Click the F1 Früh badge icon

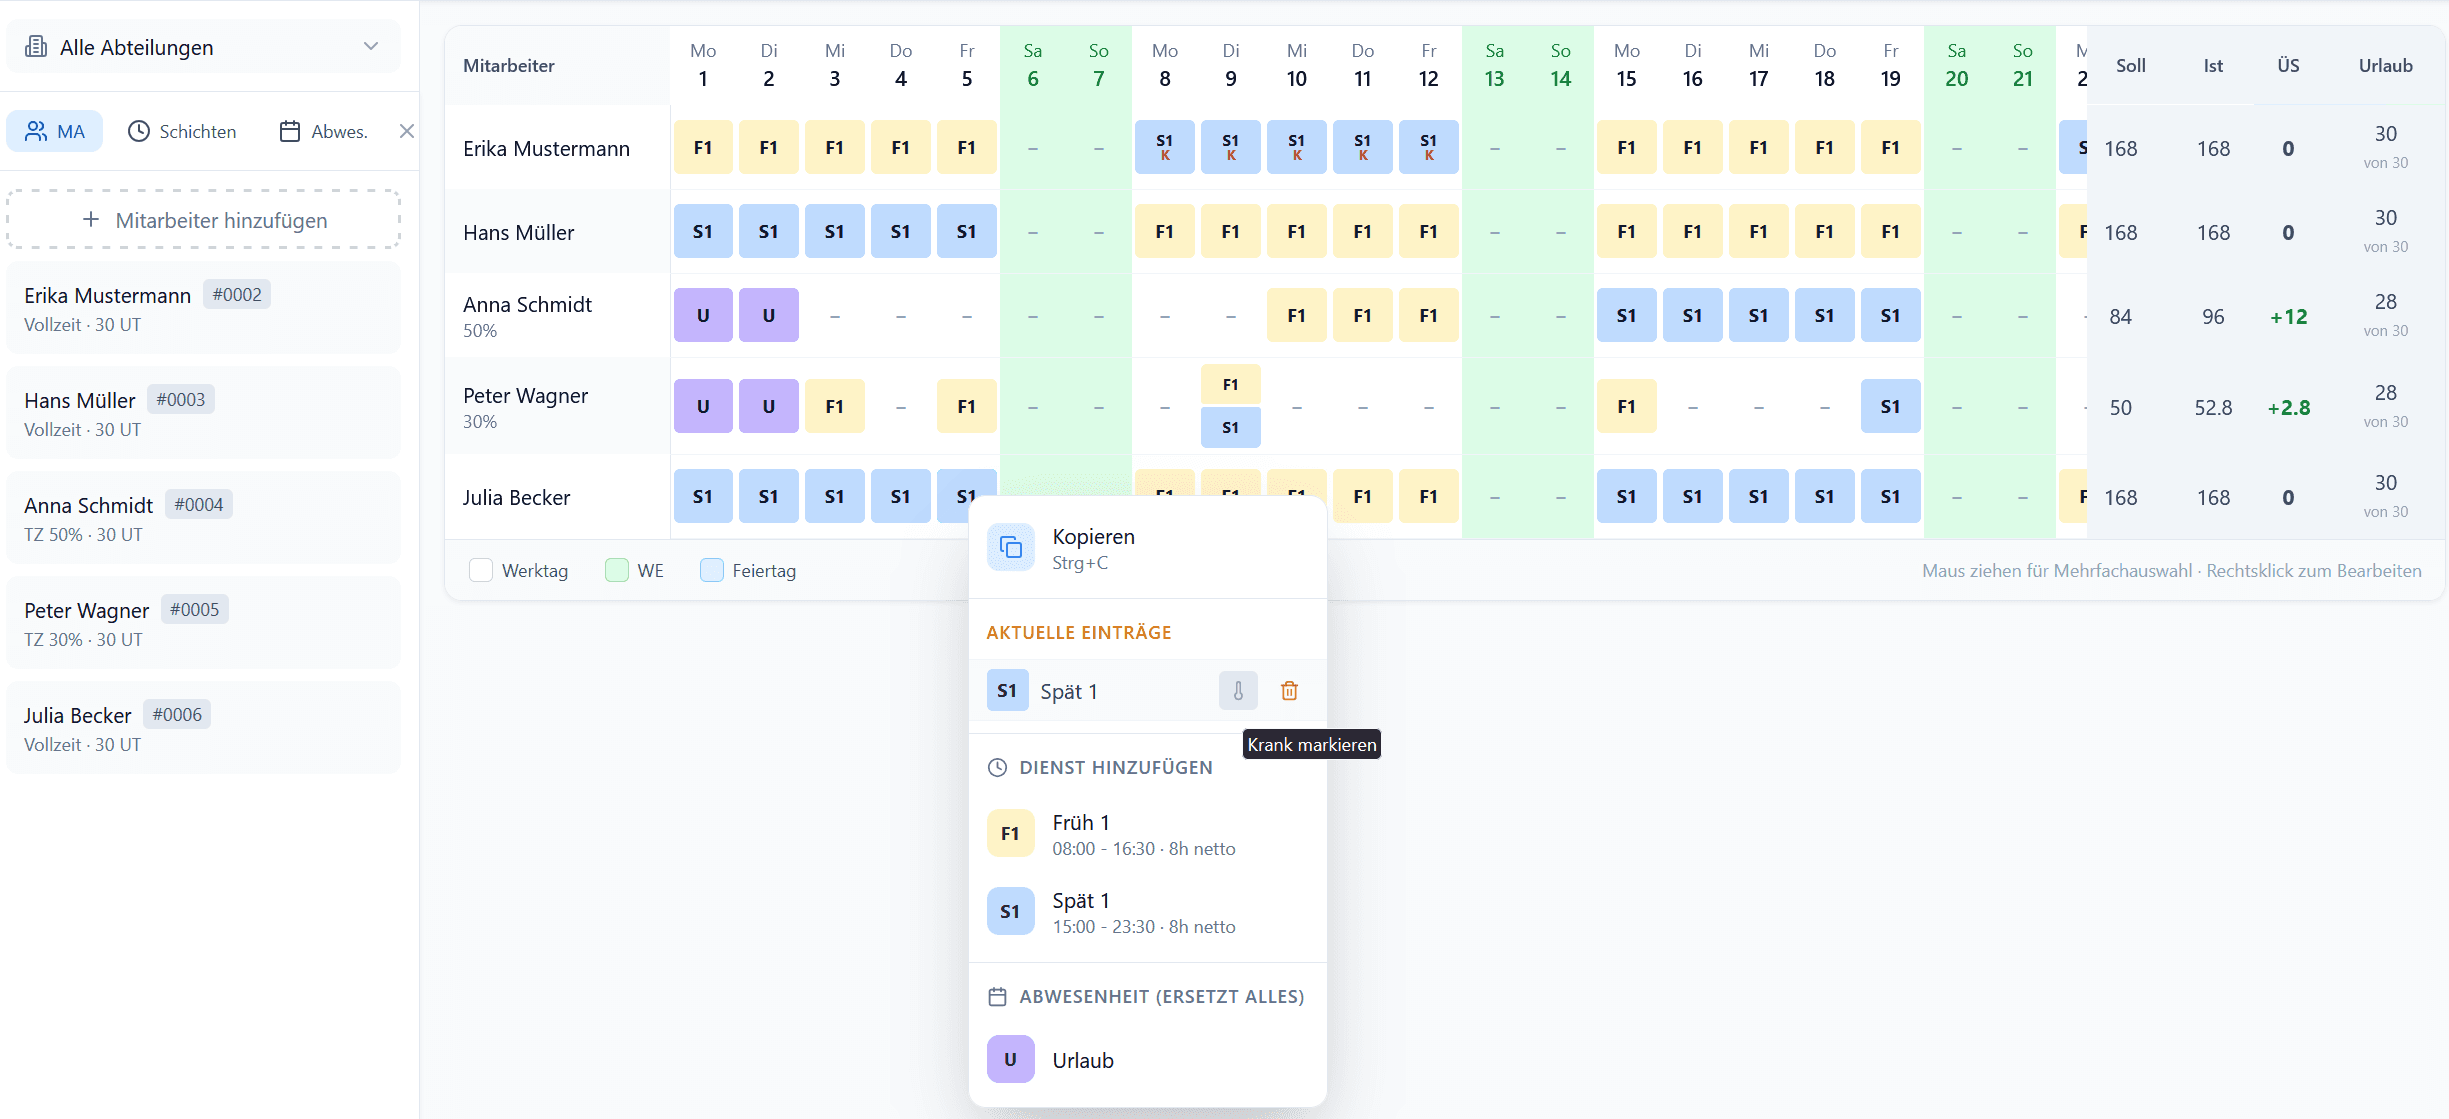[x=1009, y=833]
